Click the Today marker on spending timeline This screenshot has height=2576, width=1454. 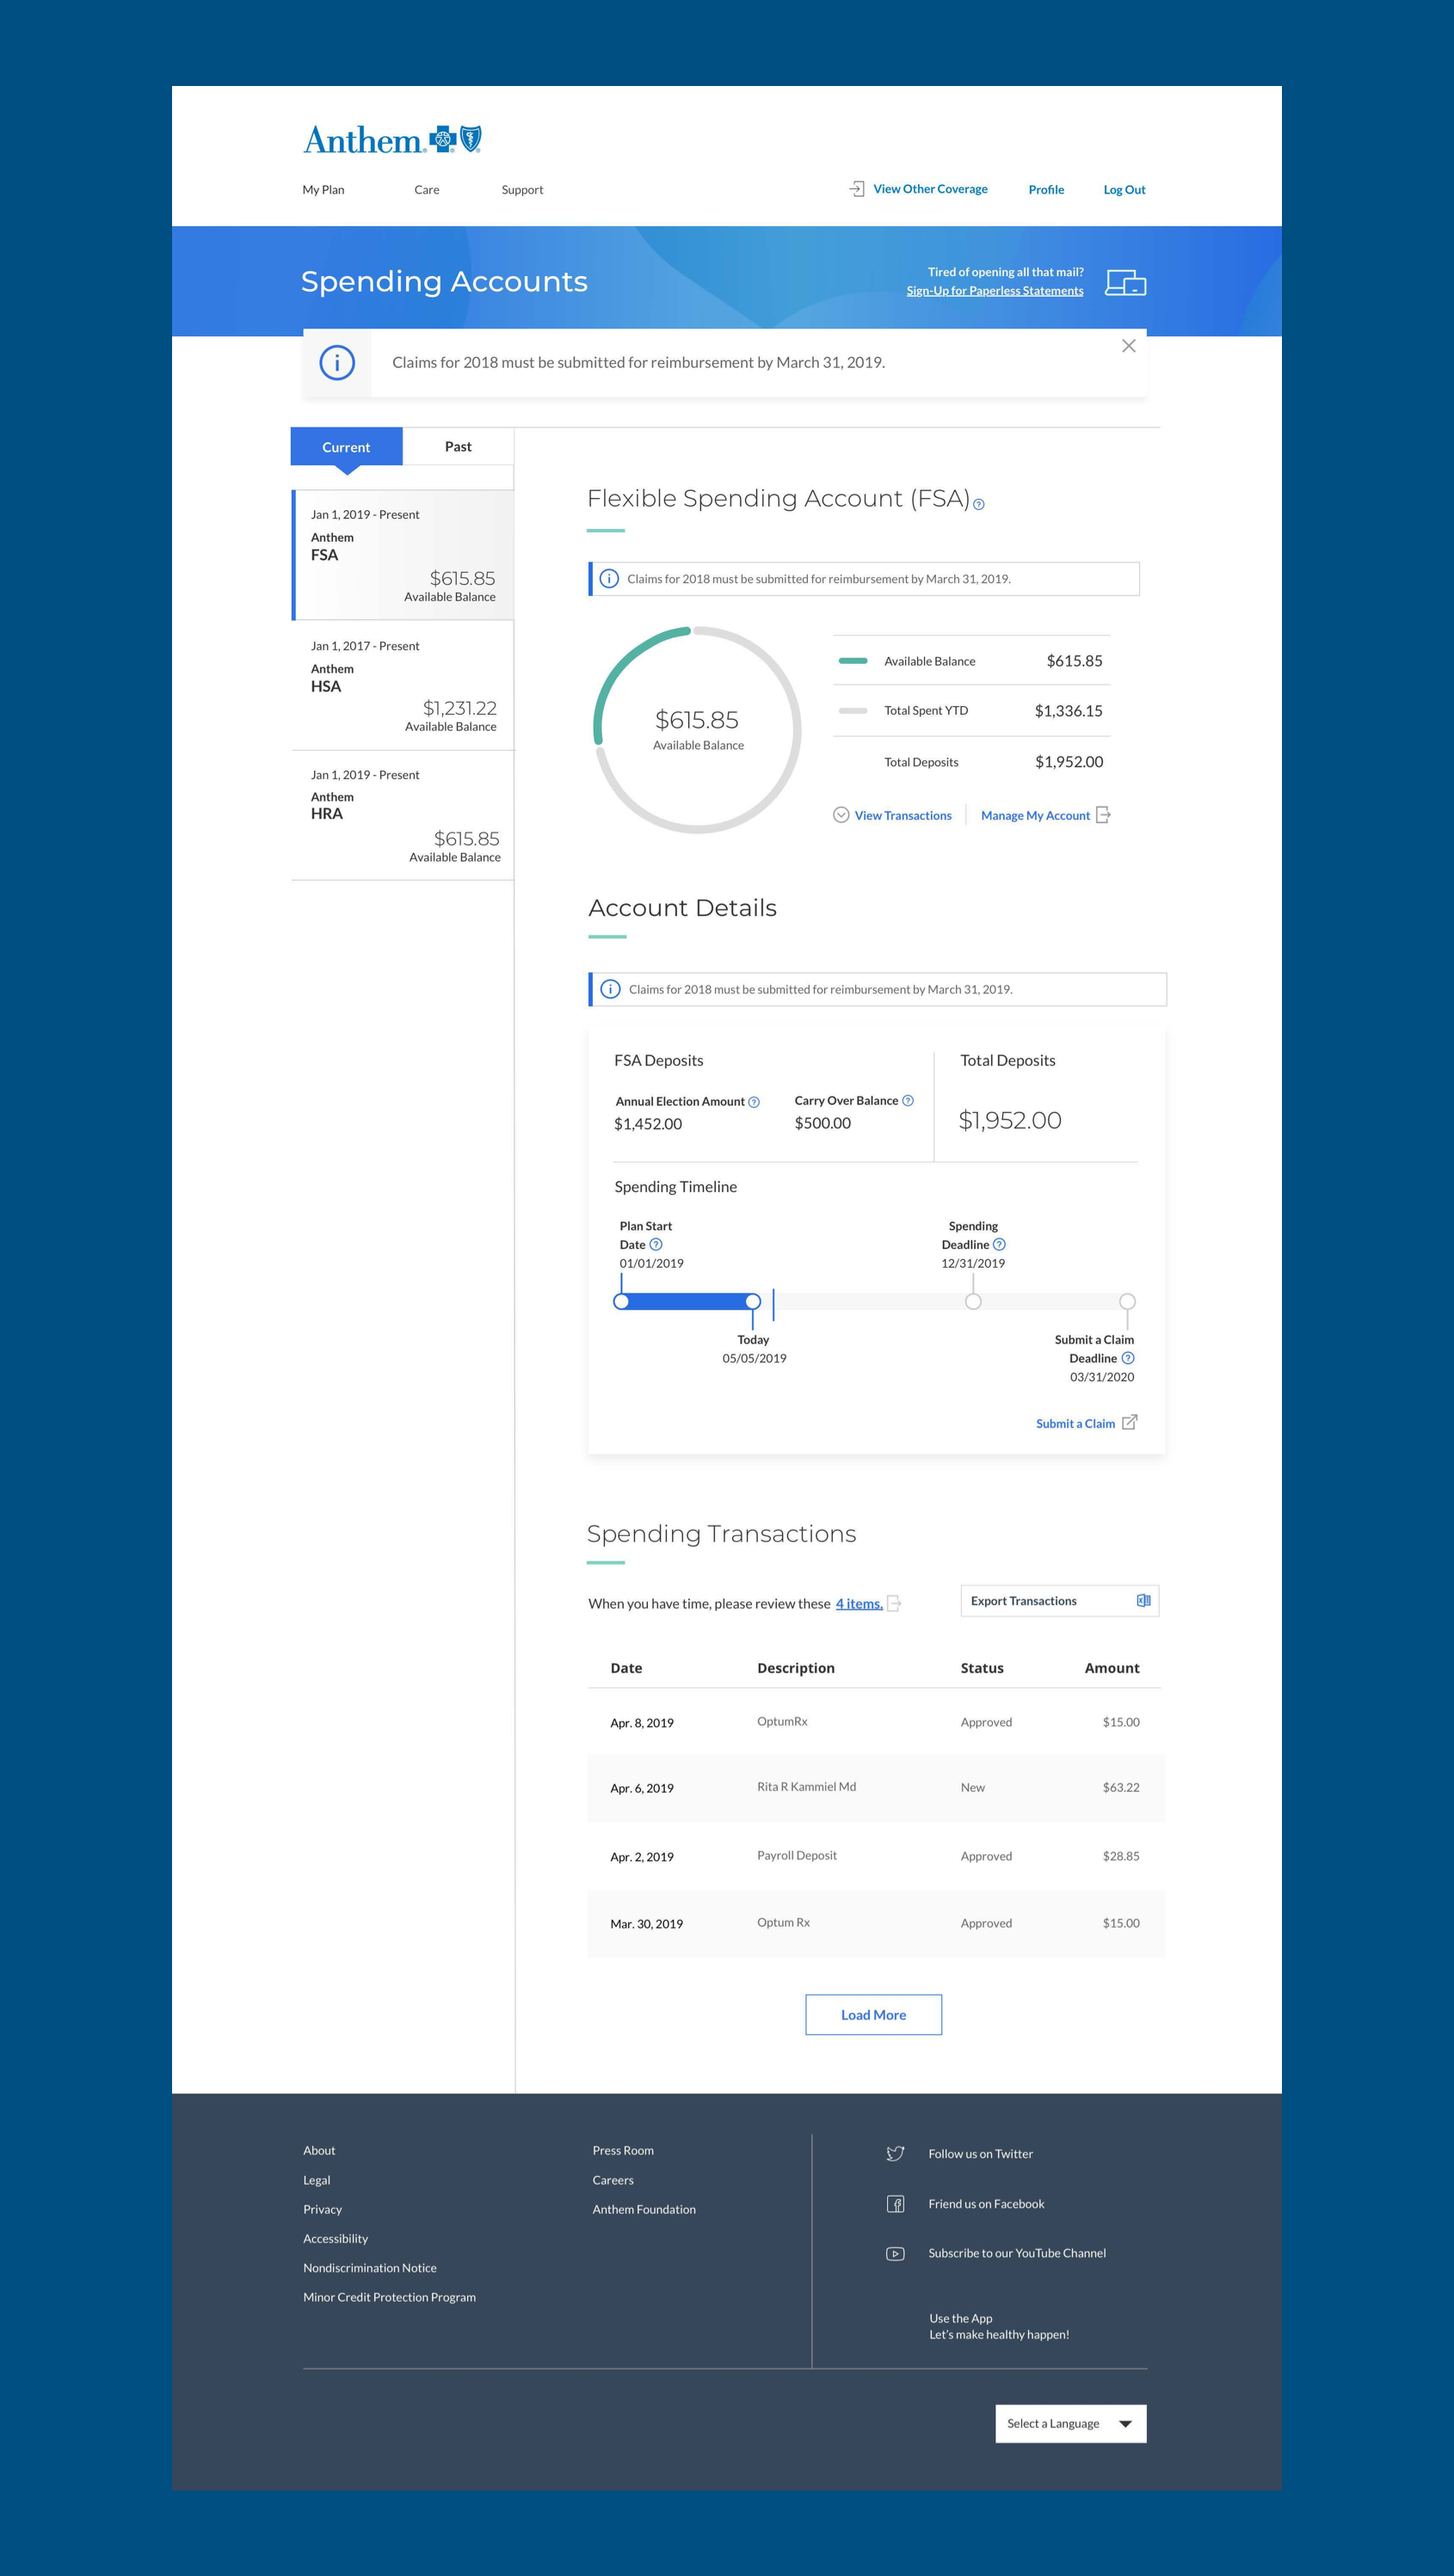753,1301
